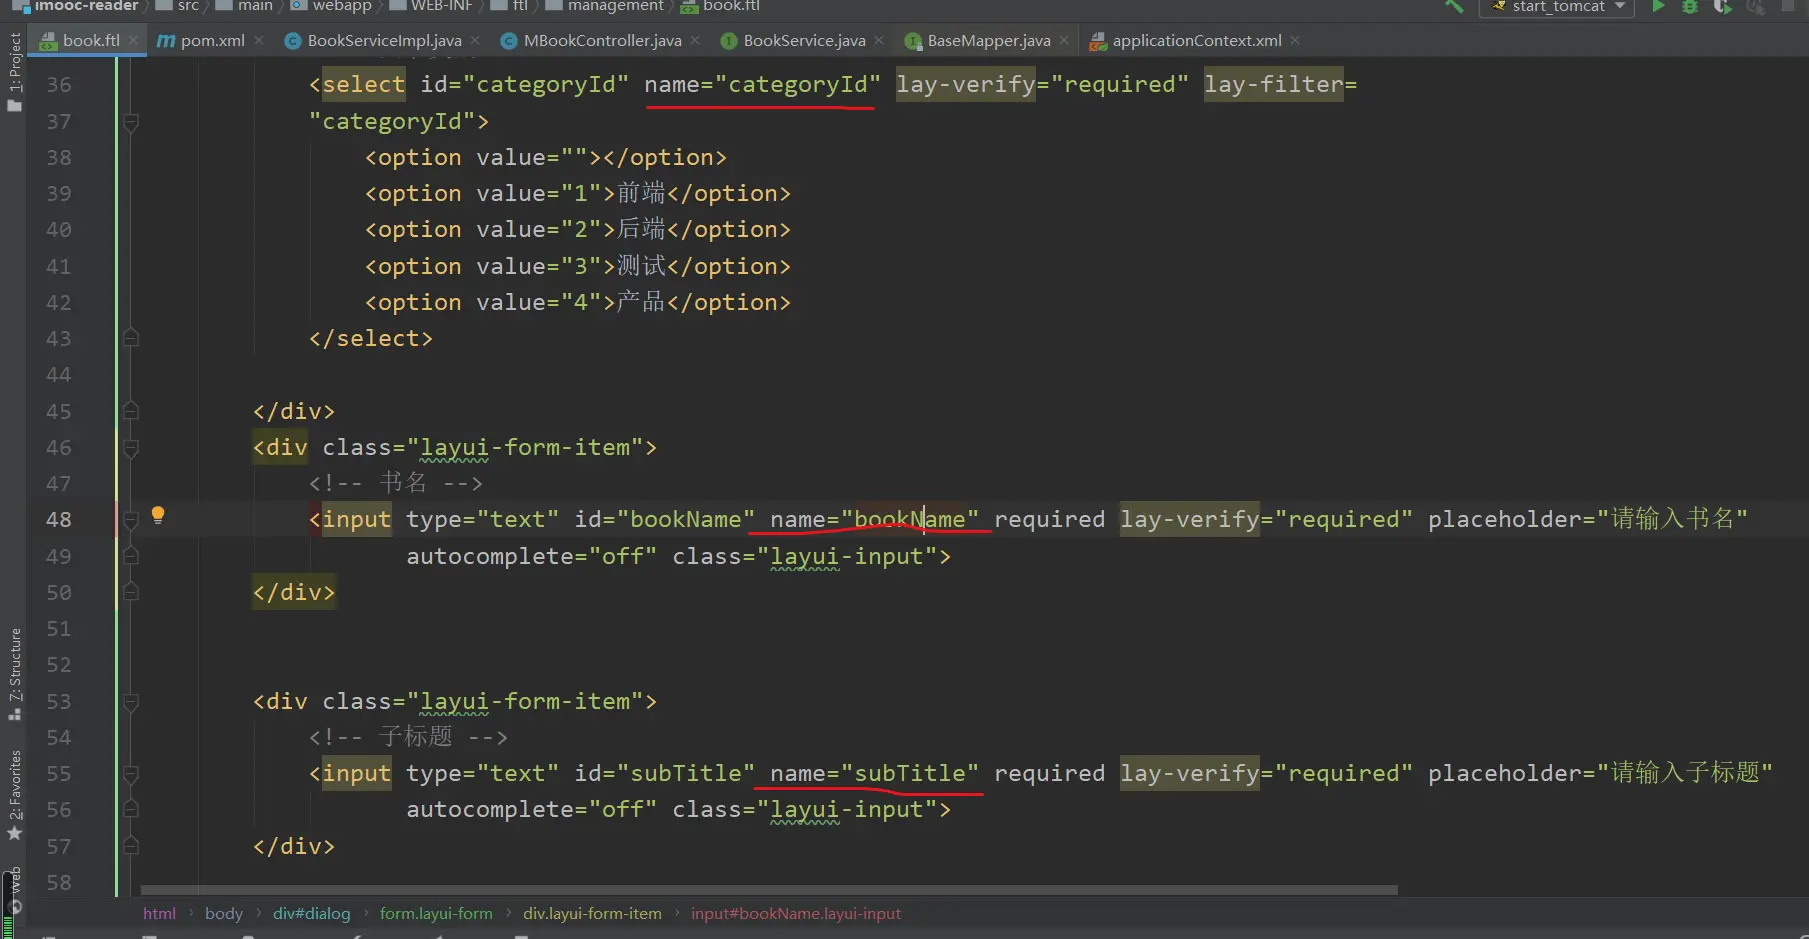1809x939 pixels.
Task: Click the form.layui-form breadcrumb
Action: 436,913
